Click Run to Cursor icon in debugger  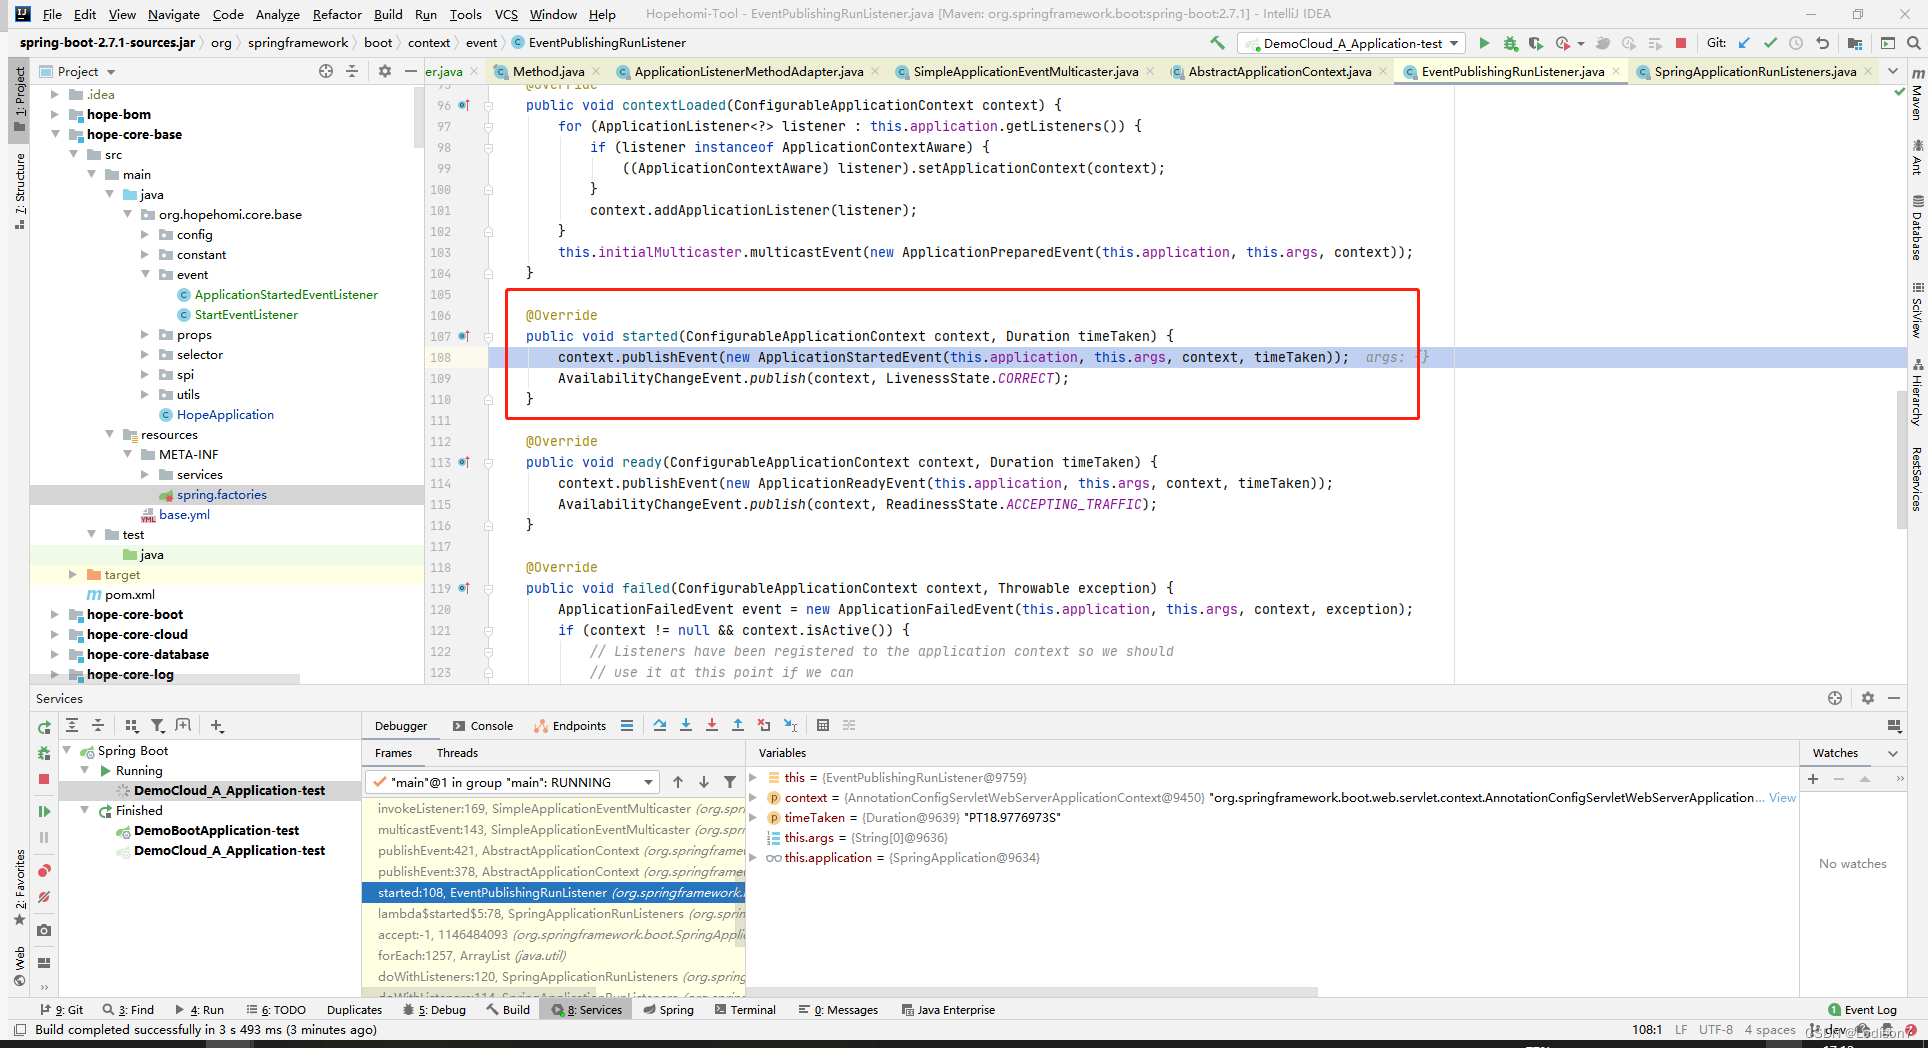(x=790, y=725)
